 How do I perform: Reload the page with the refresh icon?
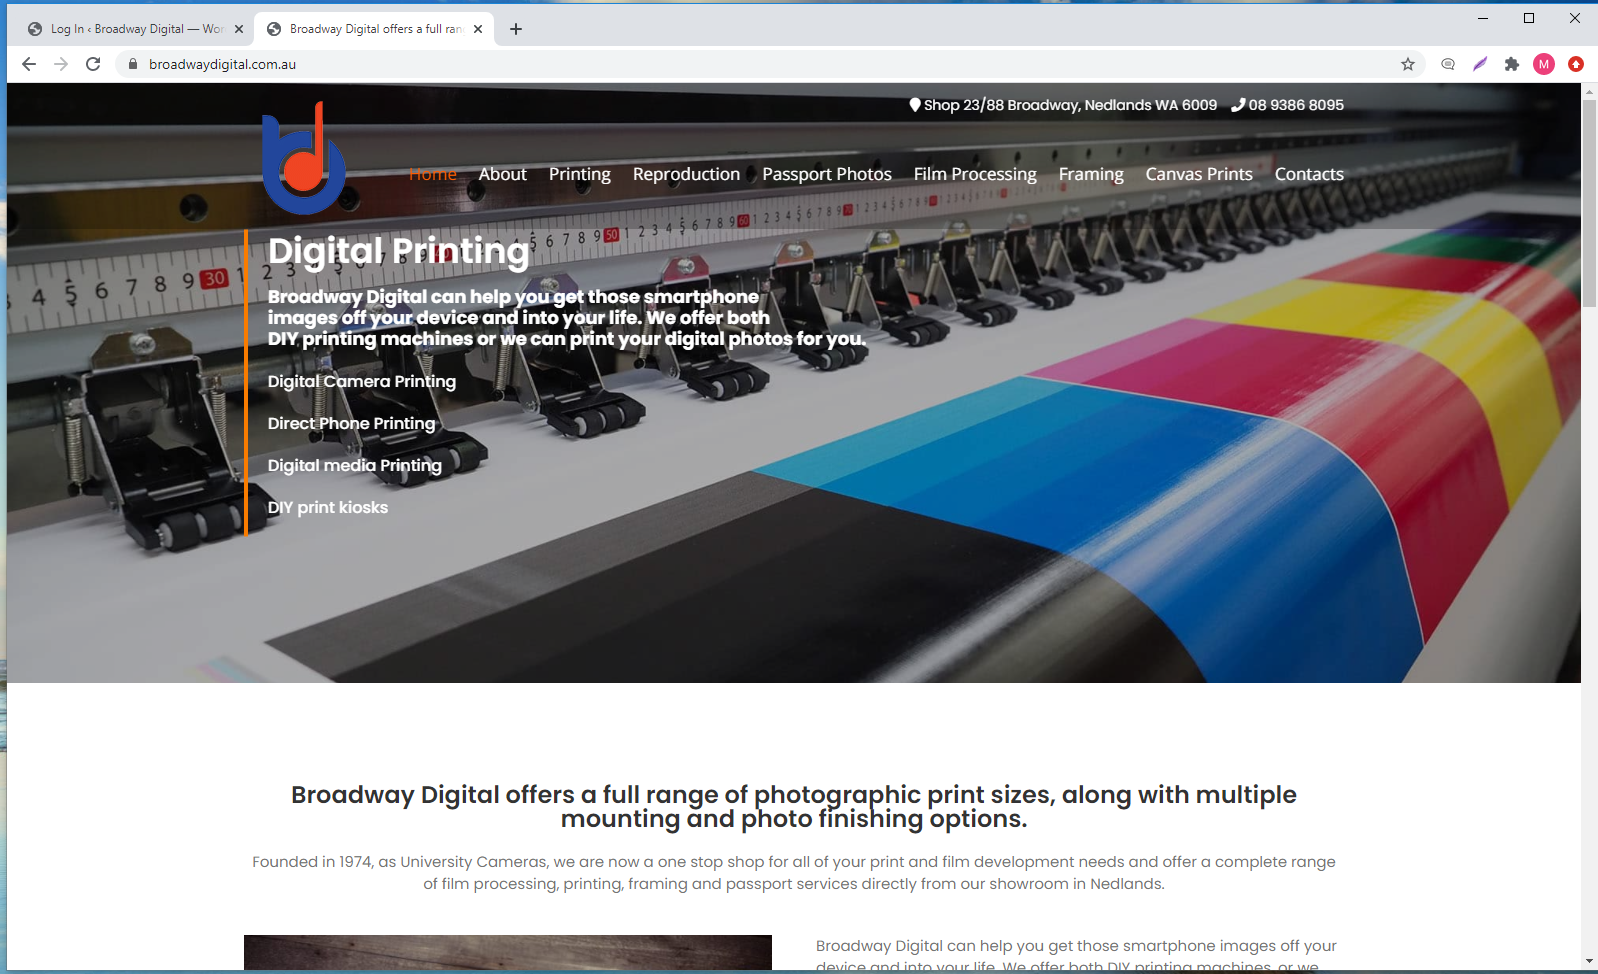[93, 64]
